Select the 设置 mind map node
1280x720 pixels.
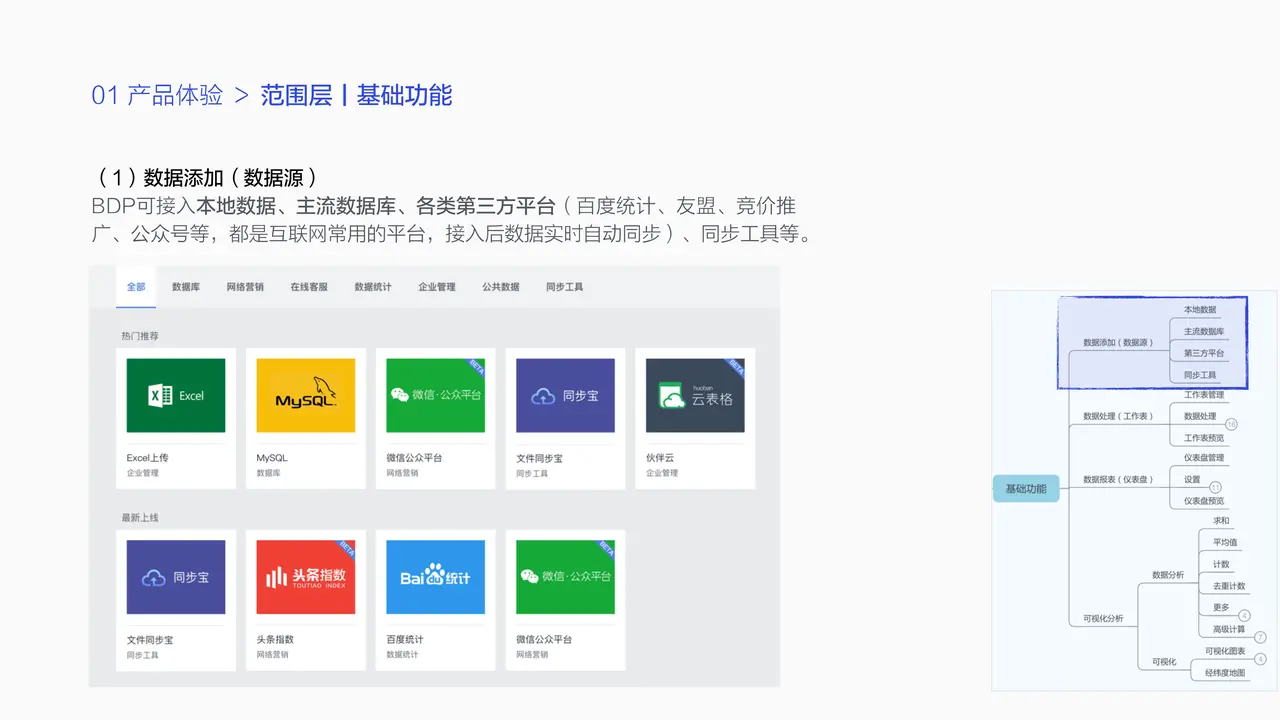tap(1192, 479)
